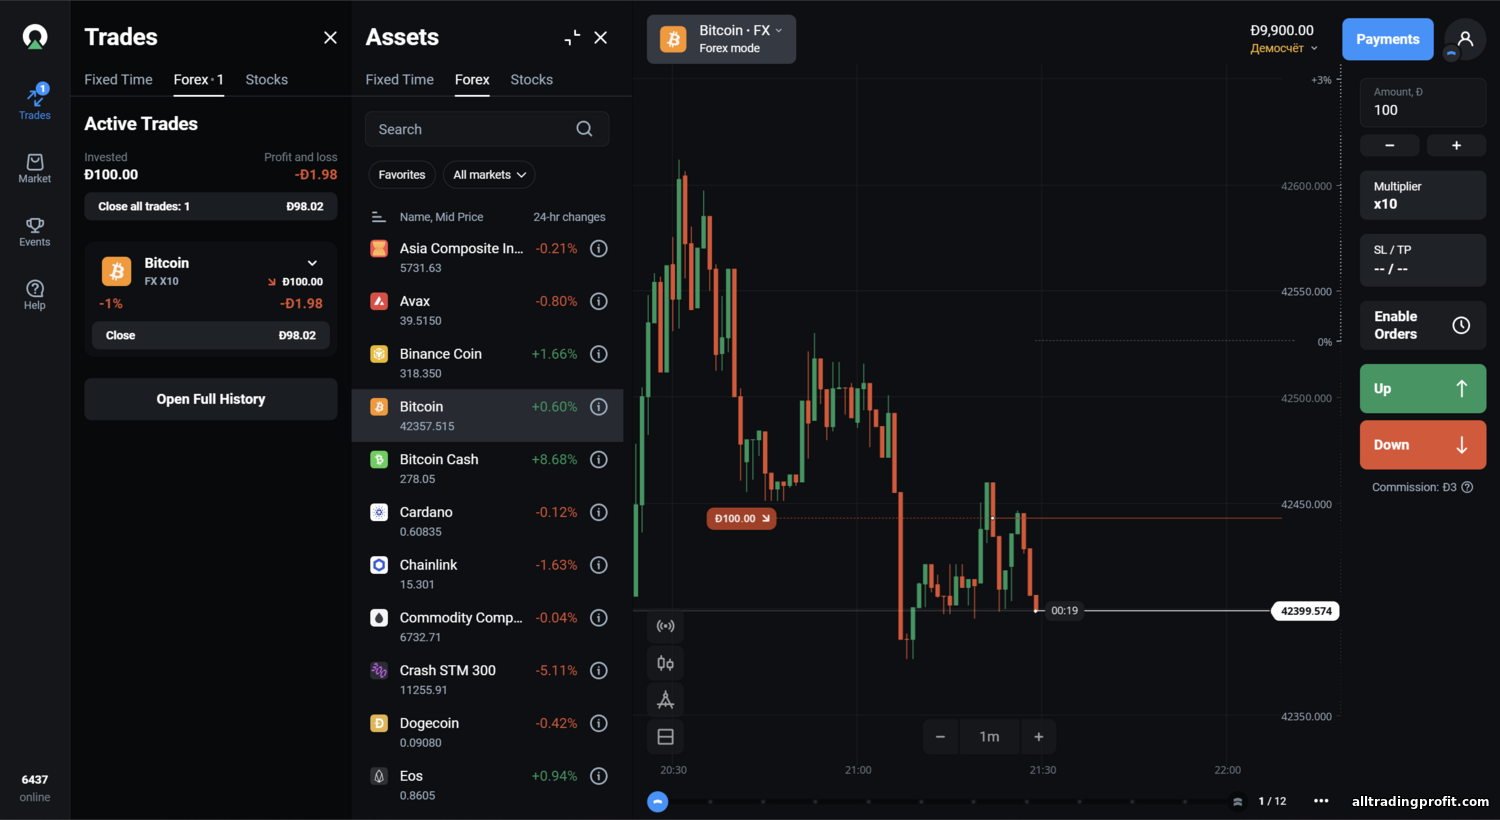Screen dimensions: 1500x820
Task: Open the Market sidebar icon
Action: coord(34,168)
